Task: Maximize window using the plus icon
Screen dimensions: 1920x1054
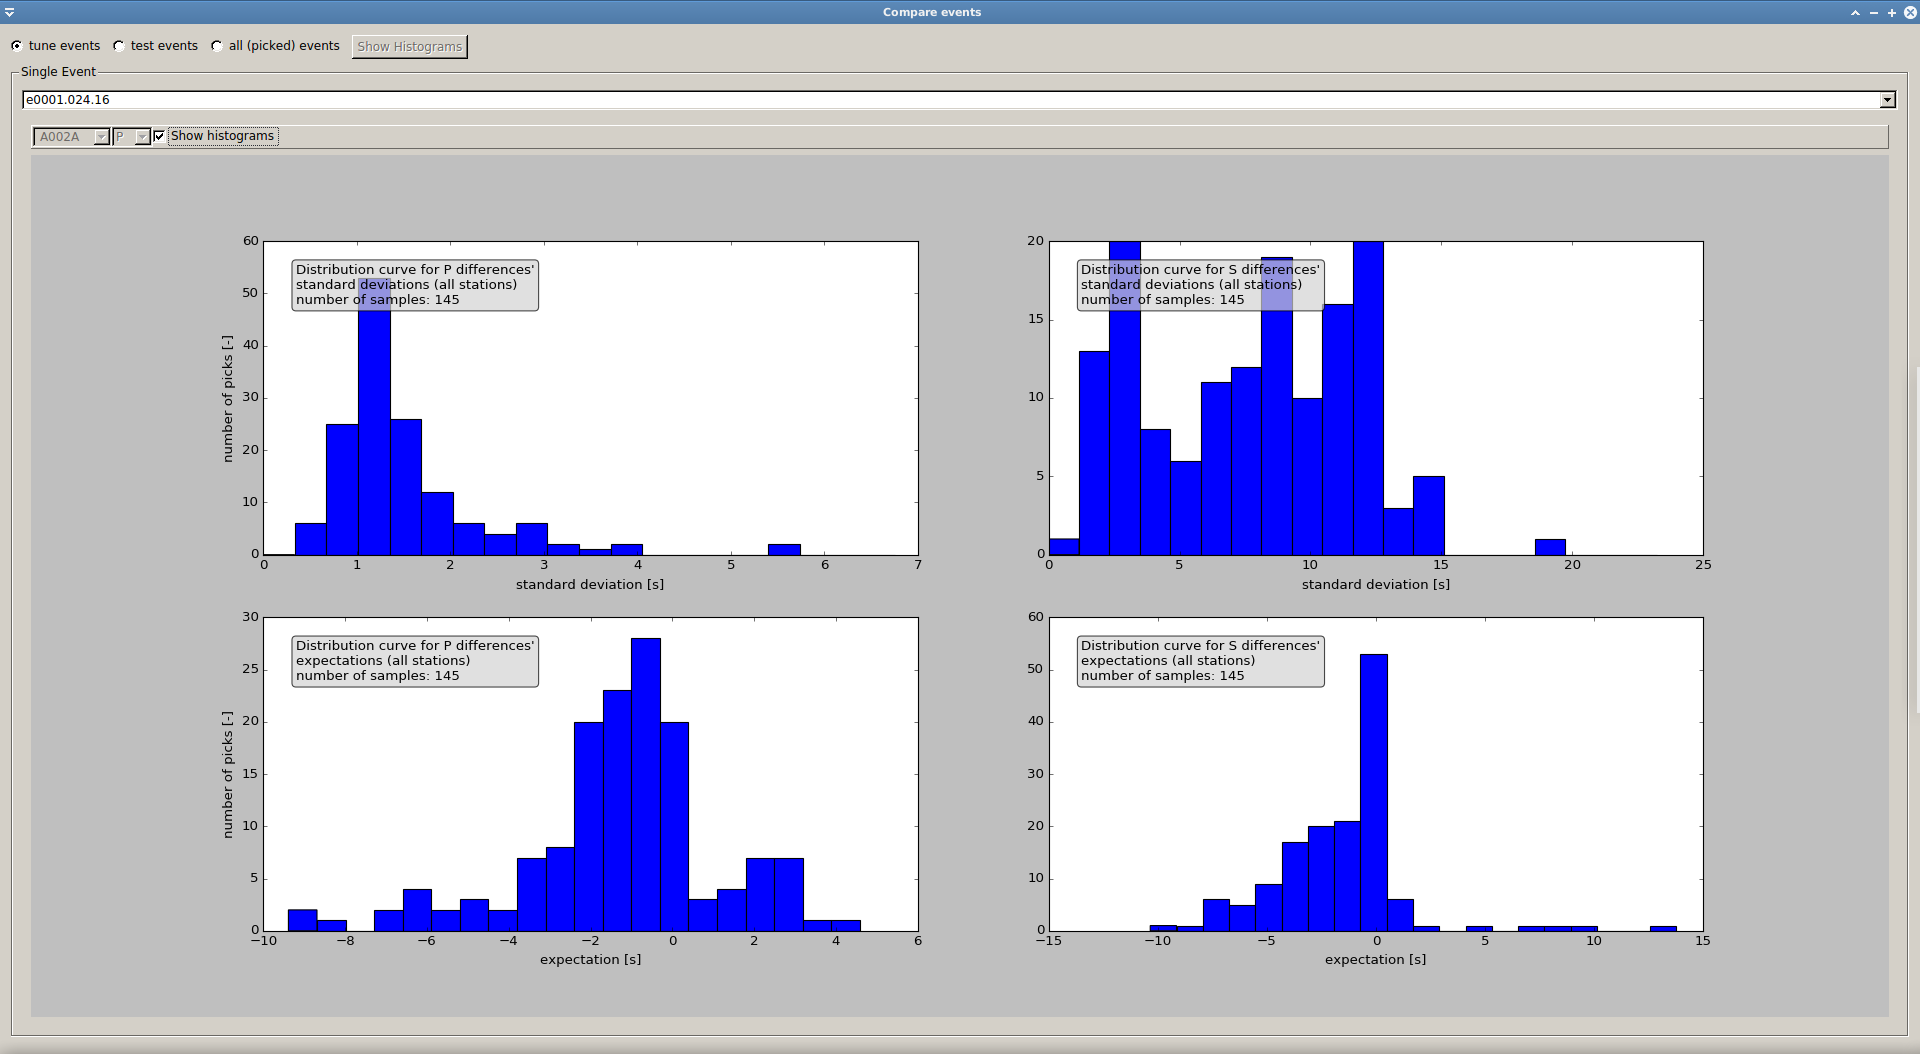Action: (x=1891, y=12)
